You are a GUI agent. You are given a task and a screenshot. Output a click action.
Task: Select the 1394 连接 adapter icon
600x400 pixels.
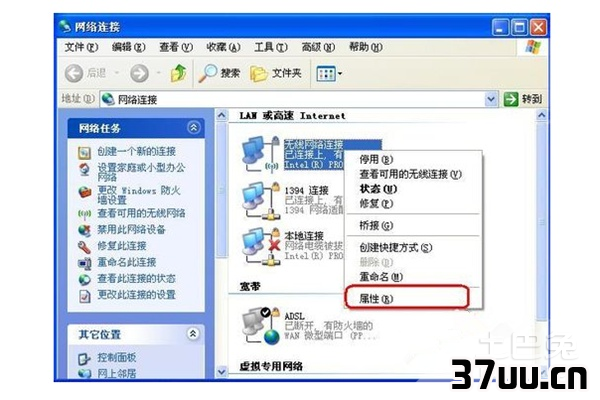tap(260, 200)
